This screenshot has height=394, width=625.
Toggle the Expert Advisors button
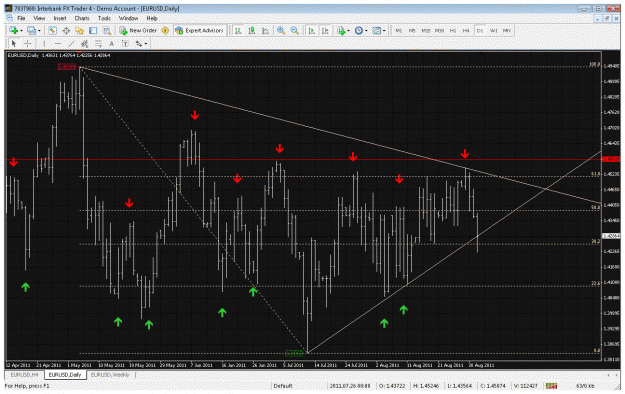(199, 30)
